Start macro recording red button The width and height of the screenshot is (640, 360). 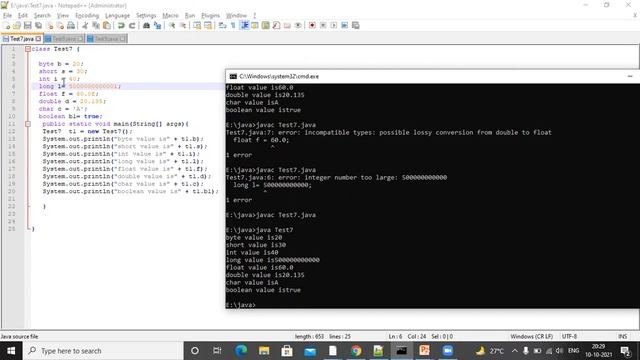(312, 25)
